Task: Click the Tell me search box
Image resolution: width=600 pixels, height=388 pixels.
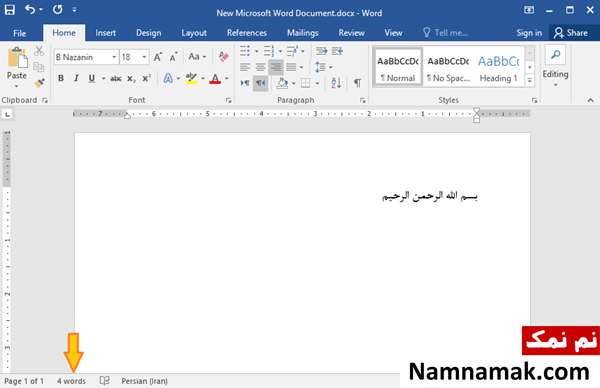Action: click(x=445, y=33)
